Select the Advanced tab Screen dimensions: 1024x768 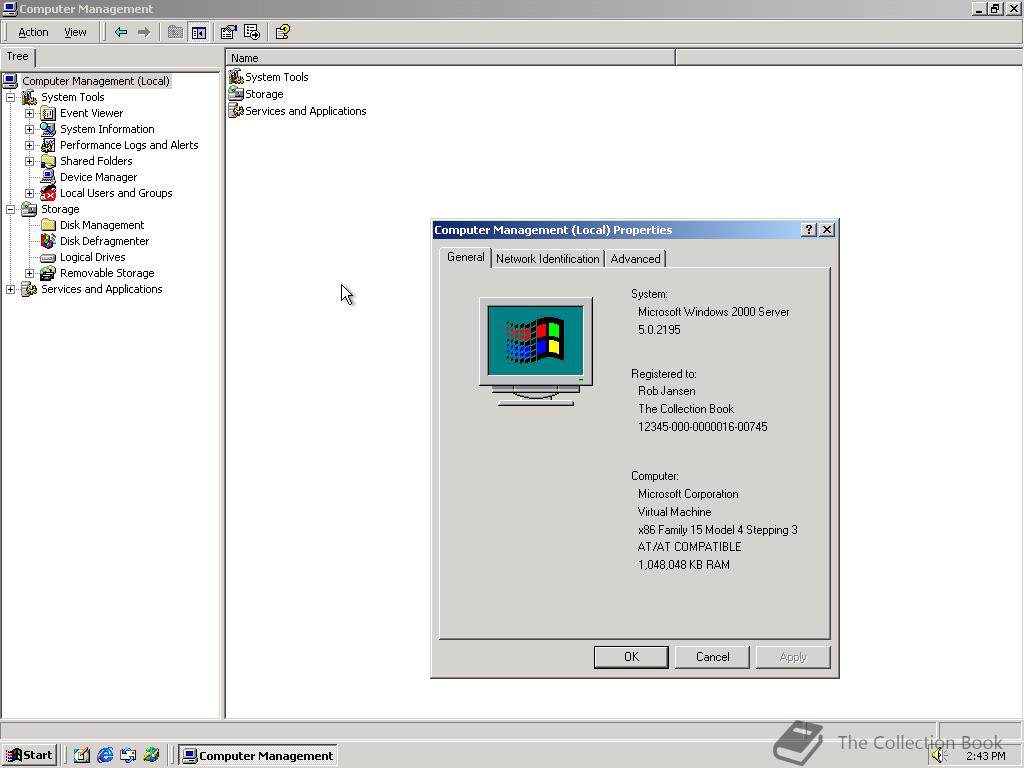click(635, 258)
